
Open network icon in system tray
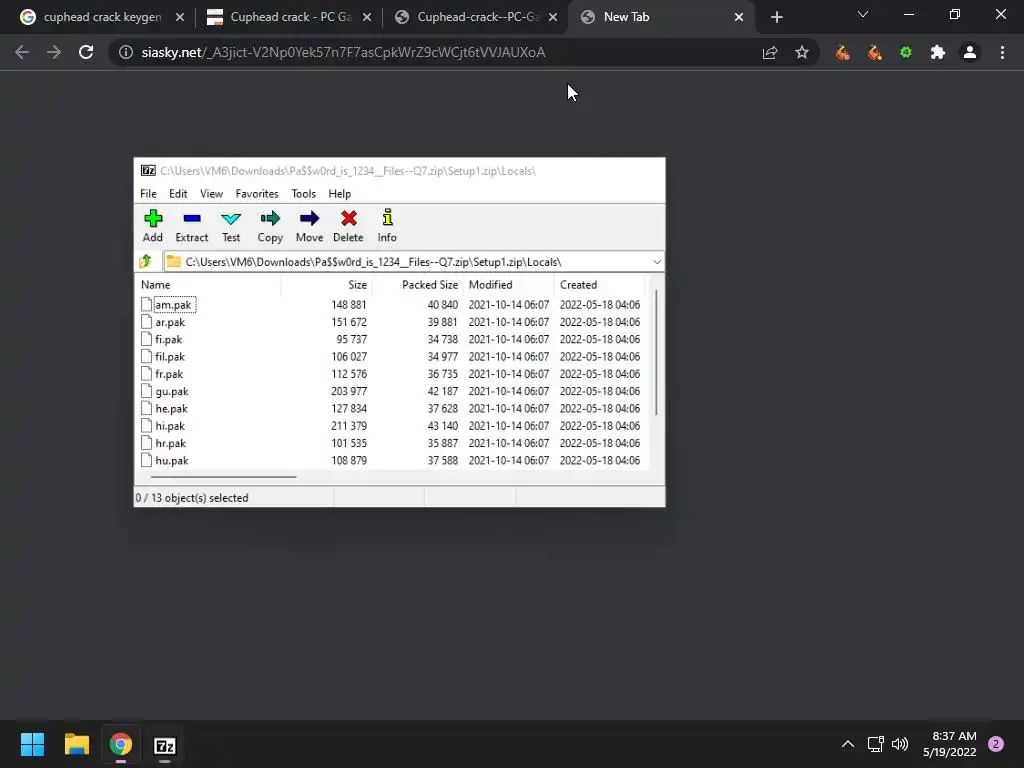click(x=875, y=744)
